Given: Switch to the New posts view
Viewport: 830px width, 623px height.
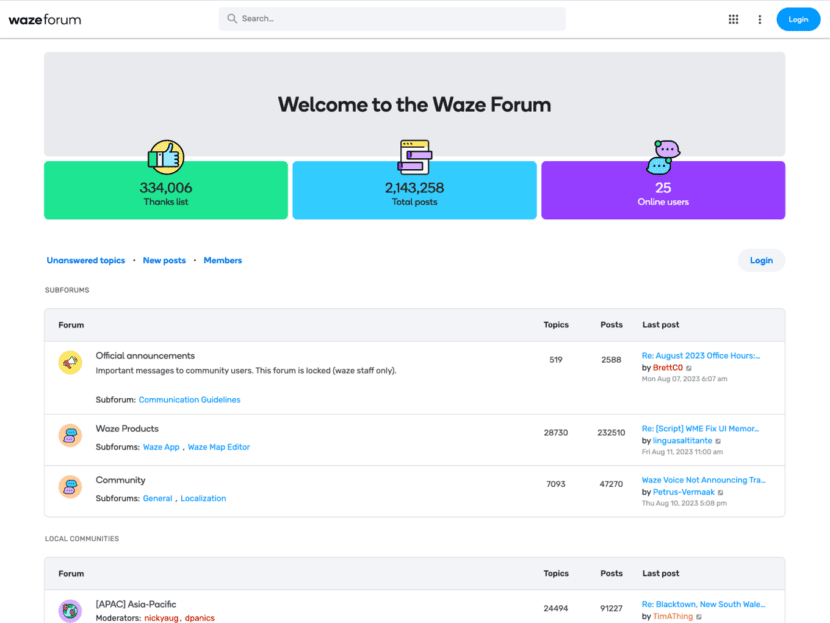Looking at the screenshot, I should point(164,260).
